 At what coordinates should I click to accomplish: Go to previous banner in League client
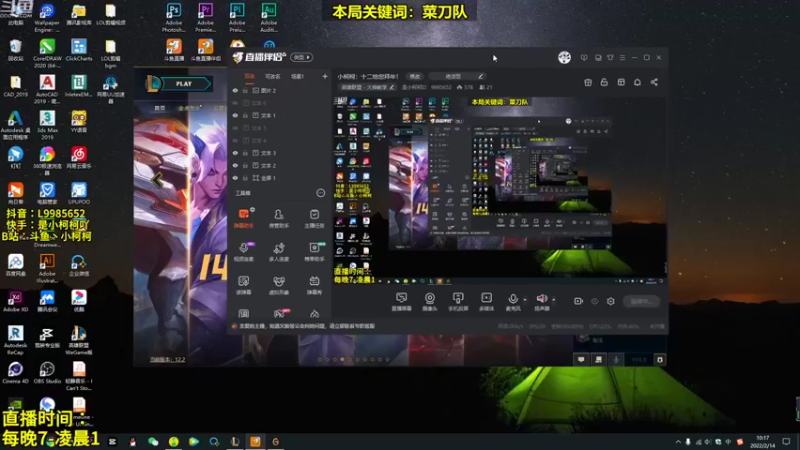pyautogui.click(x=157, y=180)
